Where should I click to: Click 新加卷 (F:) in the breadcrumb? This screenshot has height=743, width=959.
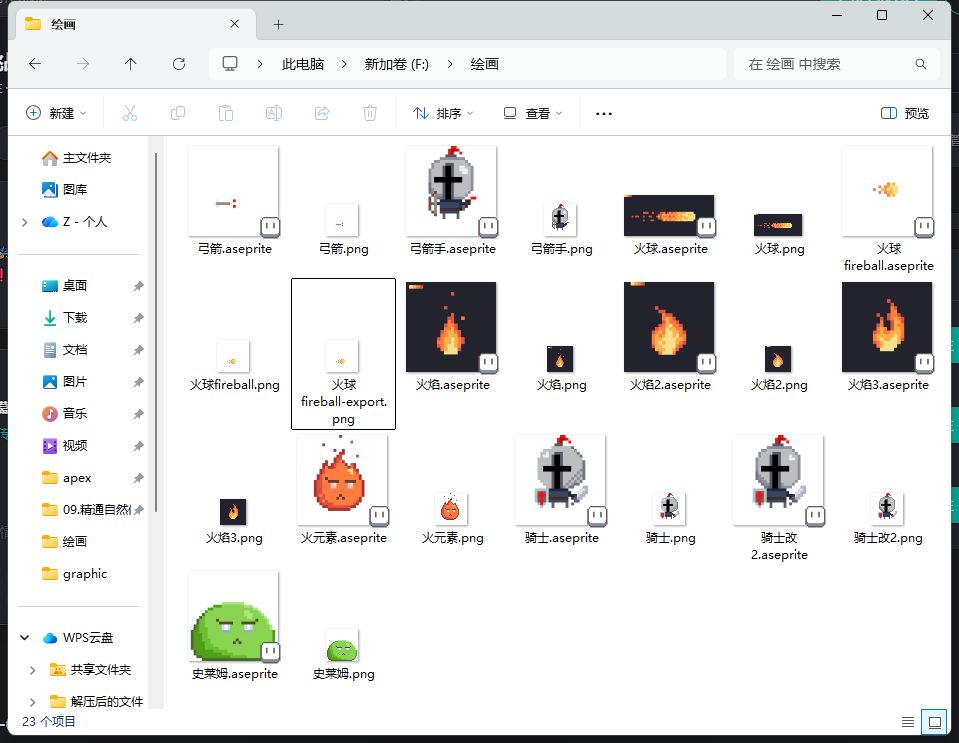(396, 64)
